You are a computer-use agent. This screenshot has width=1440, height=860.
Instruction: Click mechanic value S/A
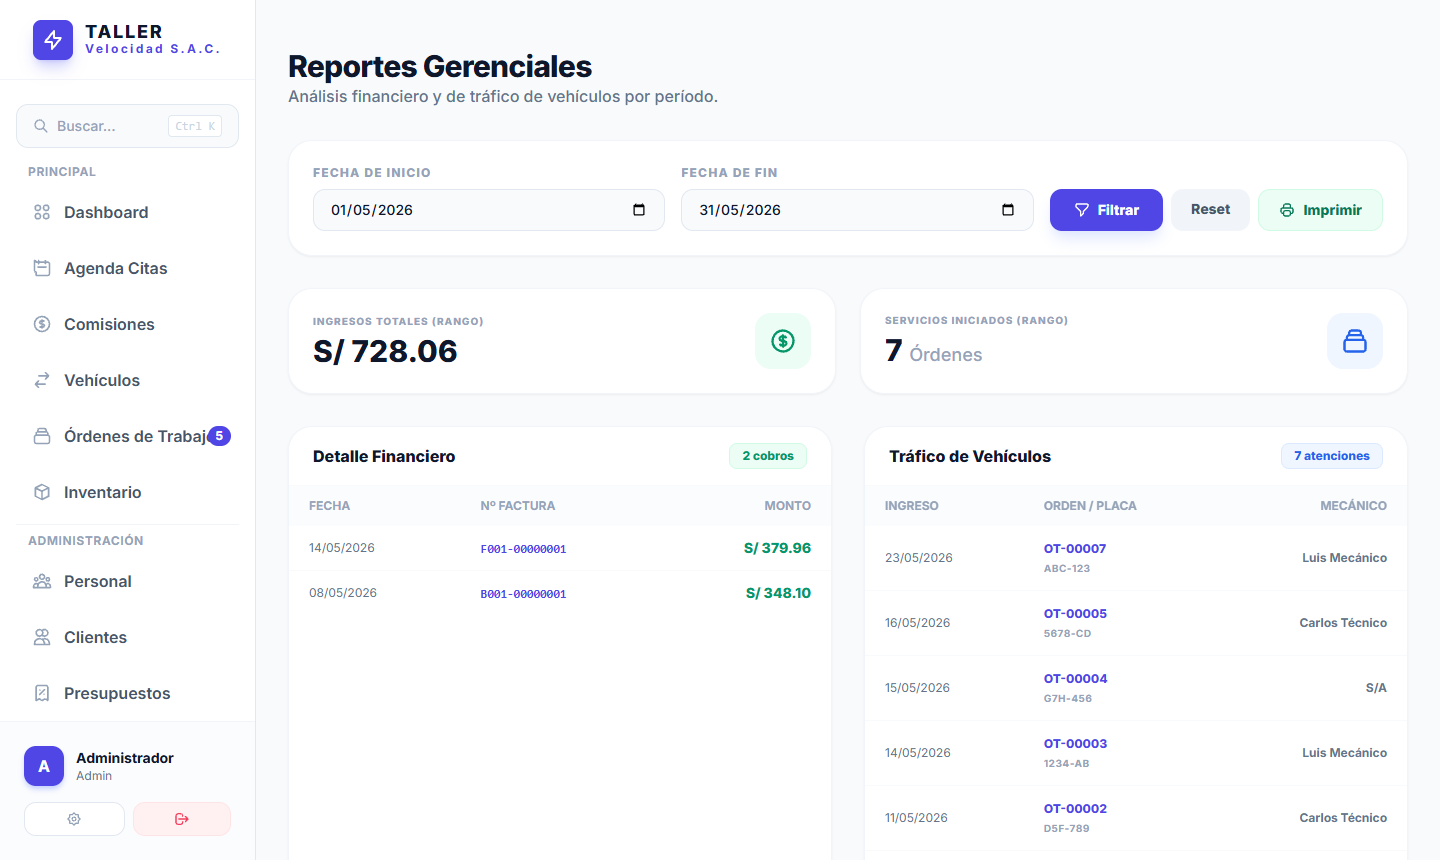tap(1376, 688)
